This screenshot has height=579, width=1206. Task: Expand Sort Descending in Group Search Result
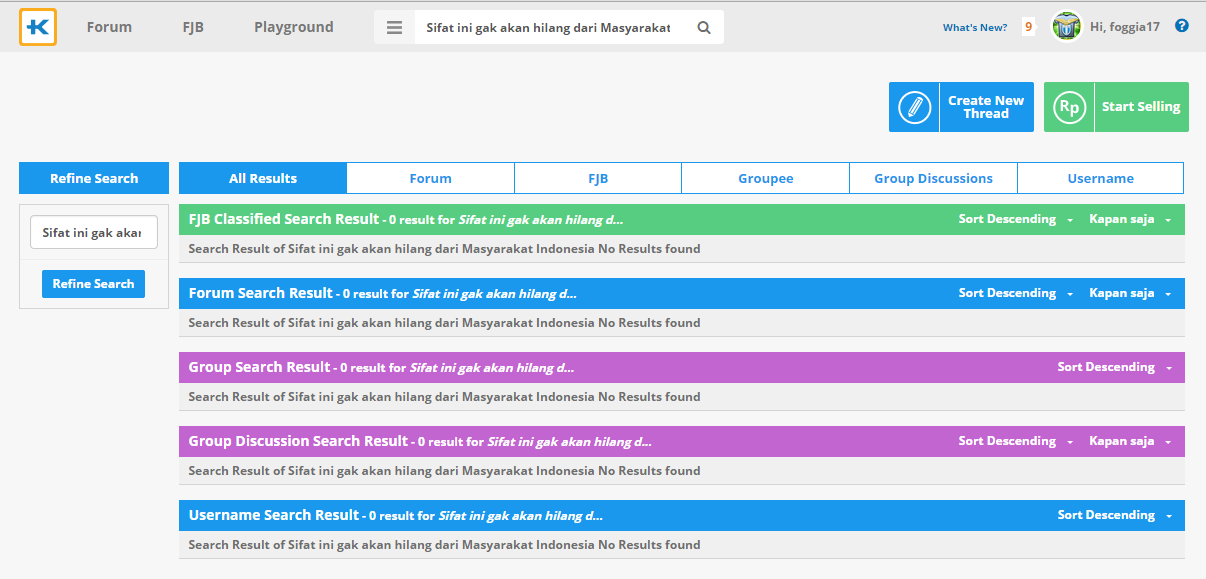(1114, 367)
